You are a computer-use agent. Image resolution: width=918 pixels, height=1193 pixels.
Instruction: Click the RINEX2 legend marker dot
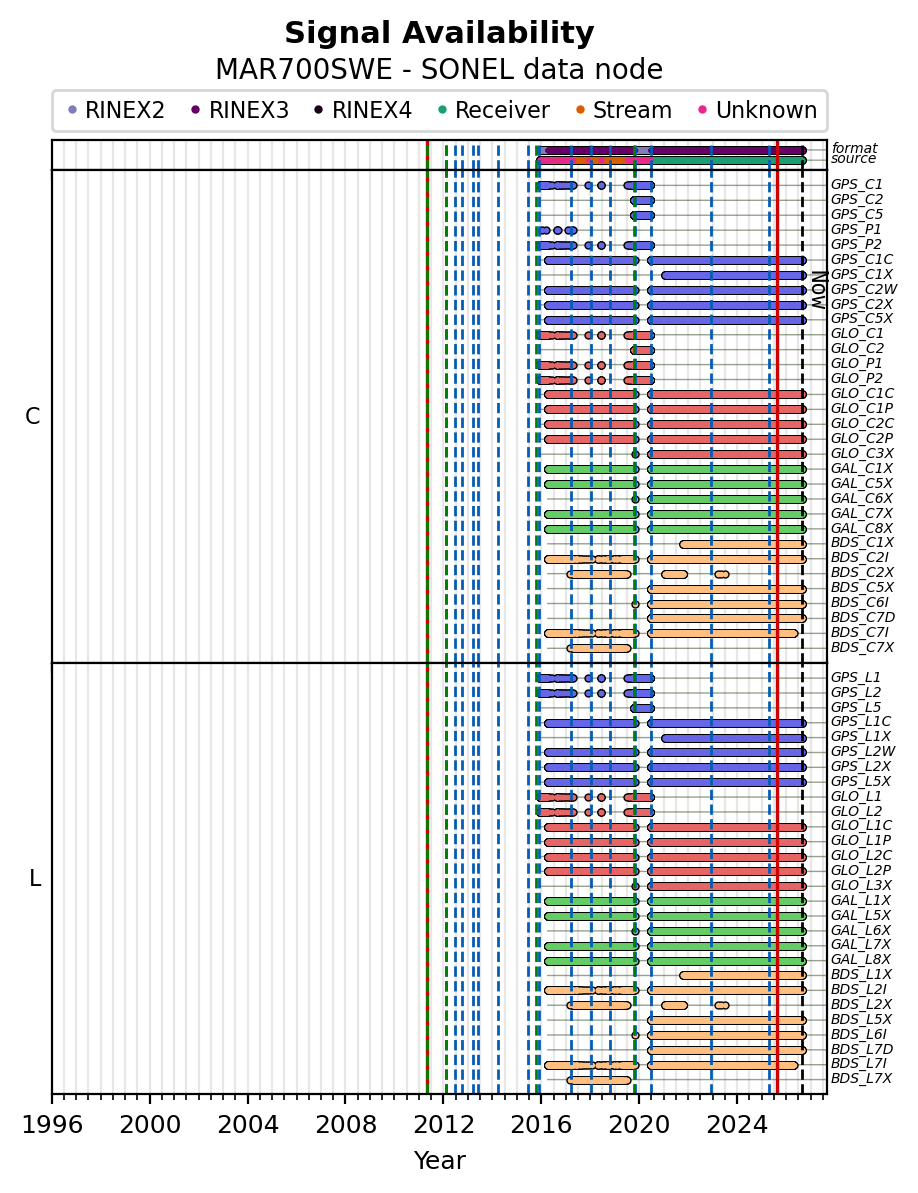point(73,110)
